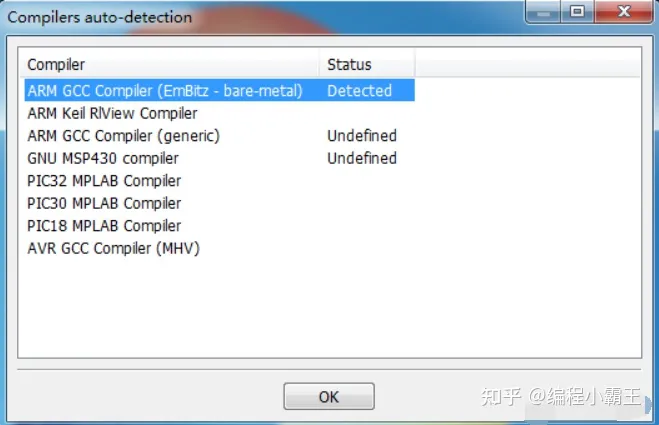The width and height of the screenshot is (659, 425).
Task: Click blank header area right of Status
Action: [x=527, y=65]
